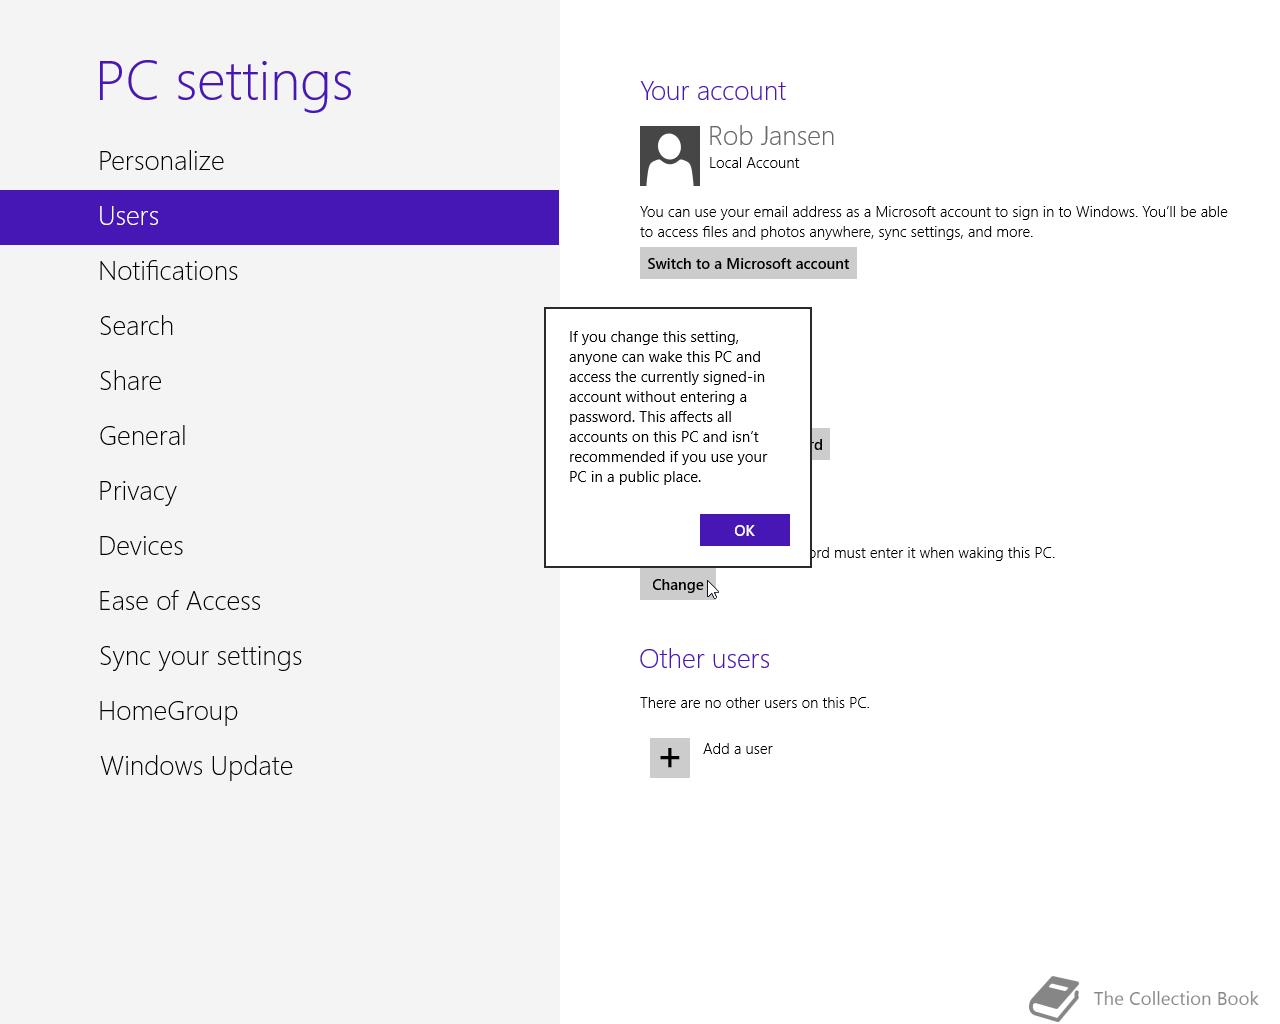The height and width of the screenshot is (1024, 1280).
Task: Click Switch to a Microsoft account
Action: point(748,263)
